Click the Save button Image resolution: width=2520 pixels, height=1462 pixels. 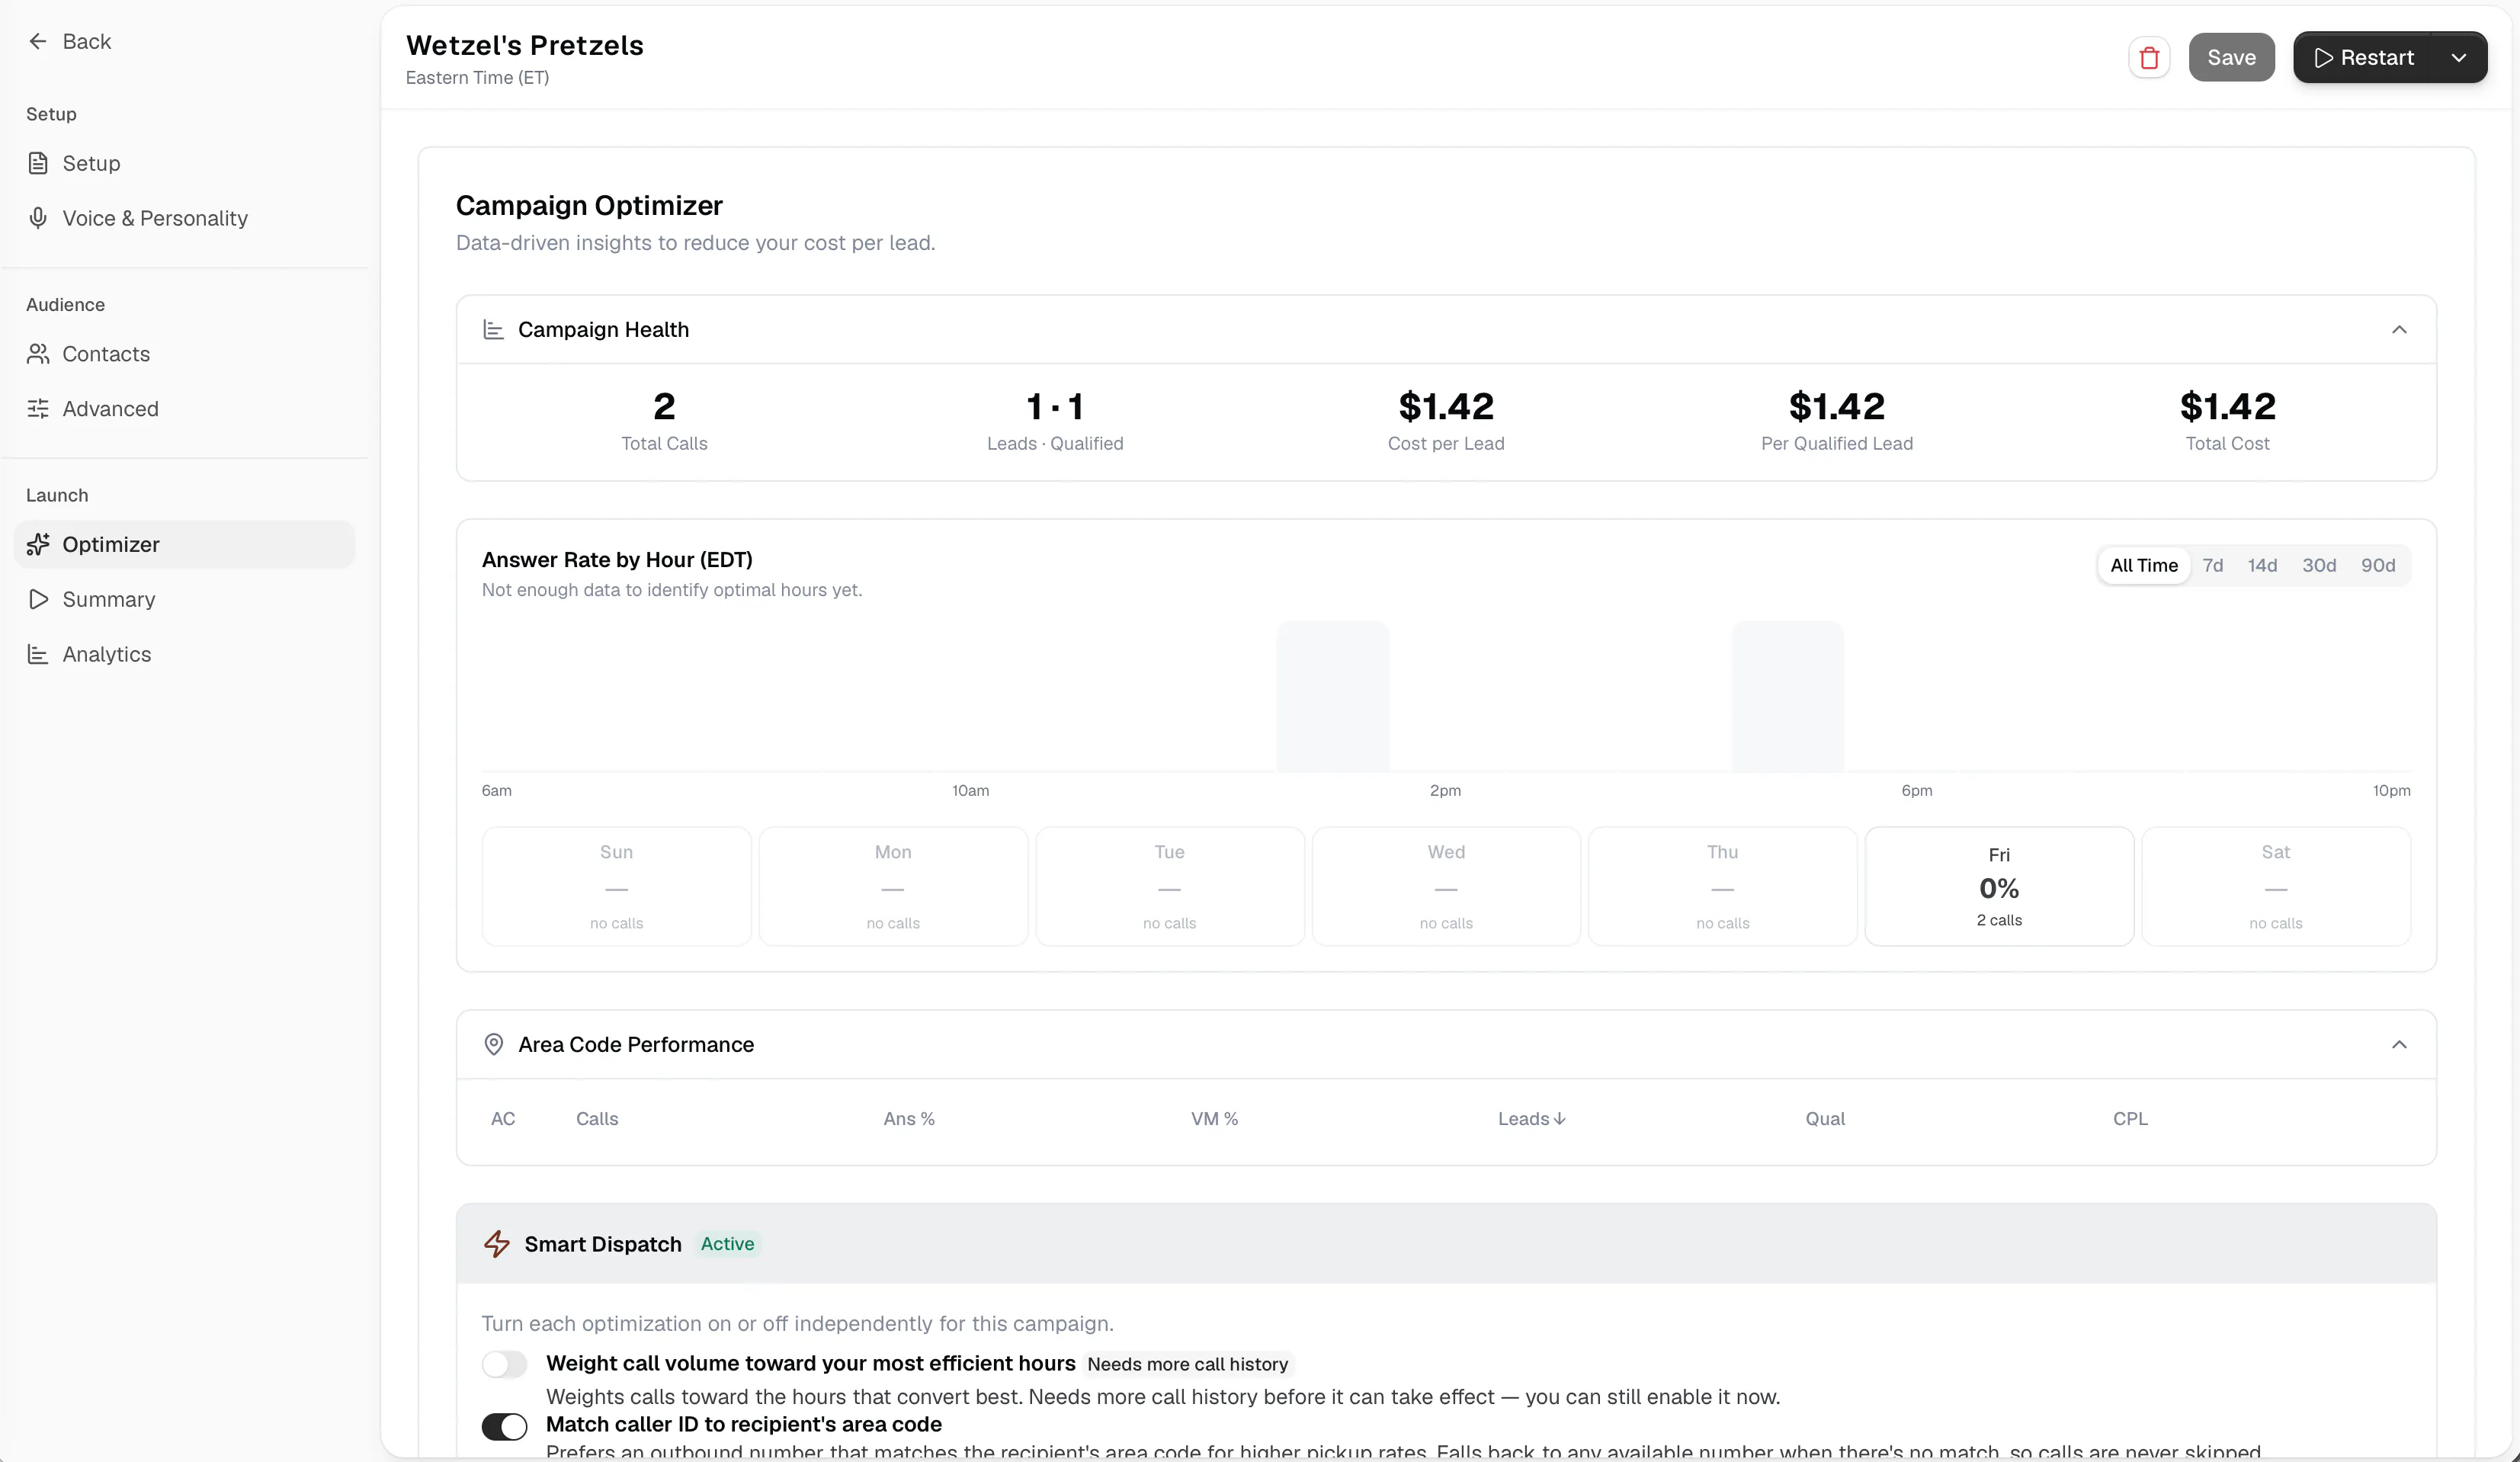pos(2231,58)
